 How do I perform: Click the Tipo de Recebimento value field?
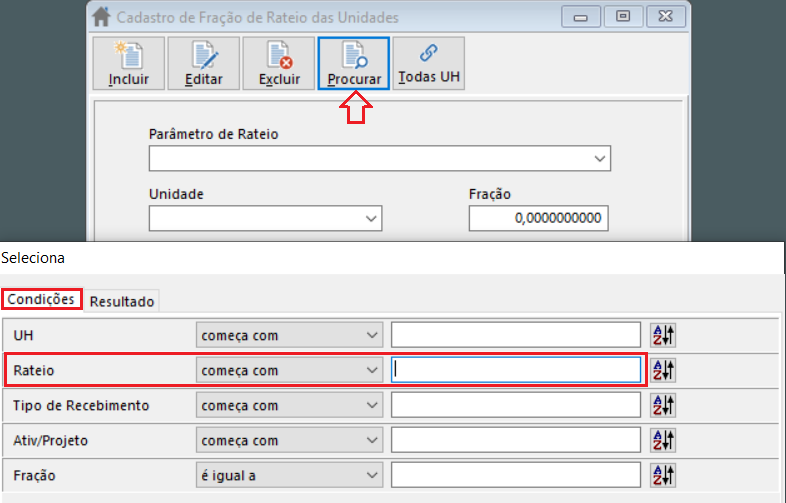point(516,405)
